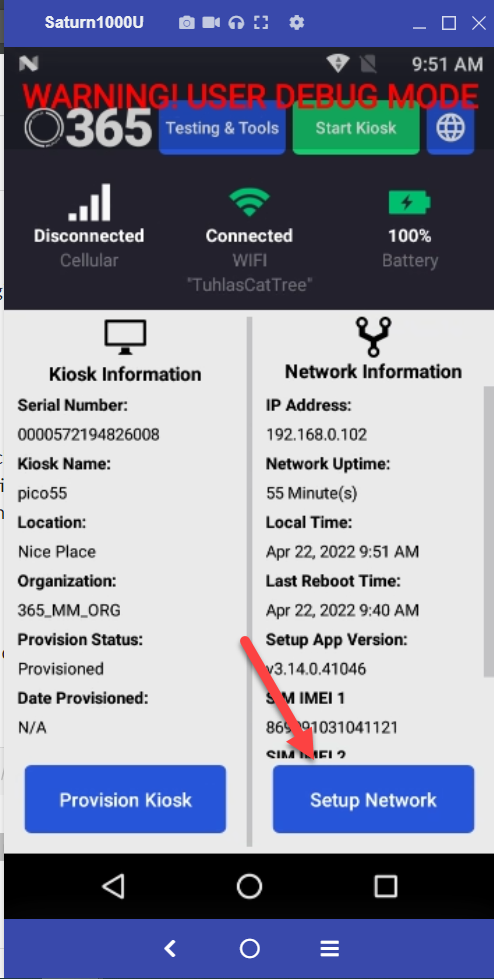
Task: Open Testing & Tools menu
Action: tap(222, 128)
